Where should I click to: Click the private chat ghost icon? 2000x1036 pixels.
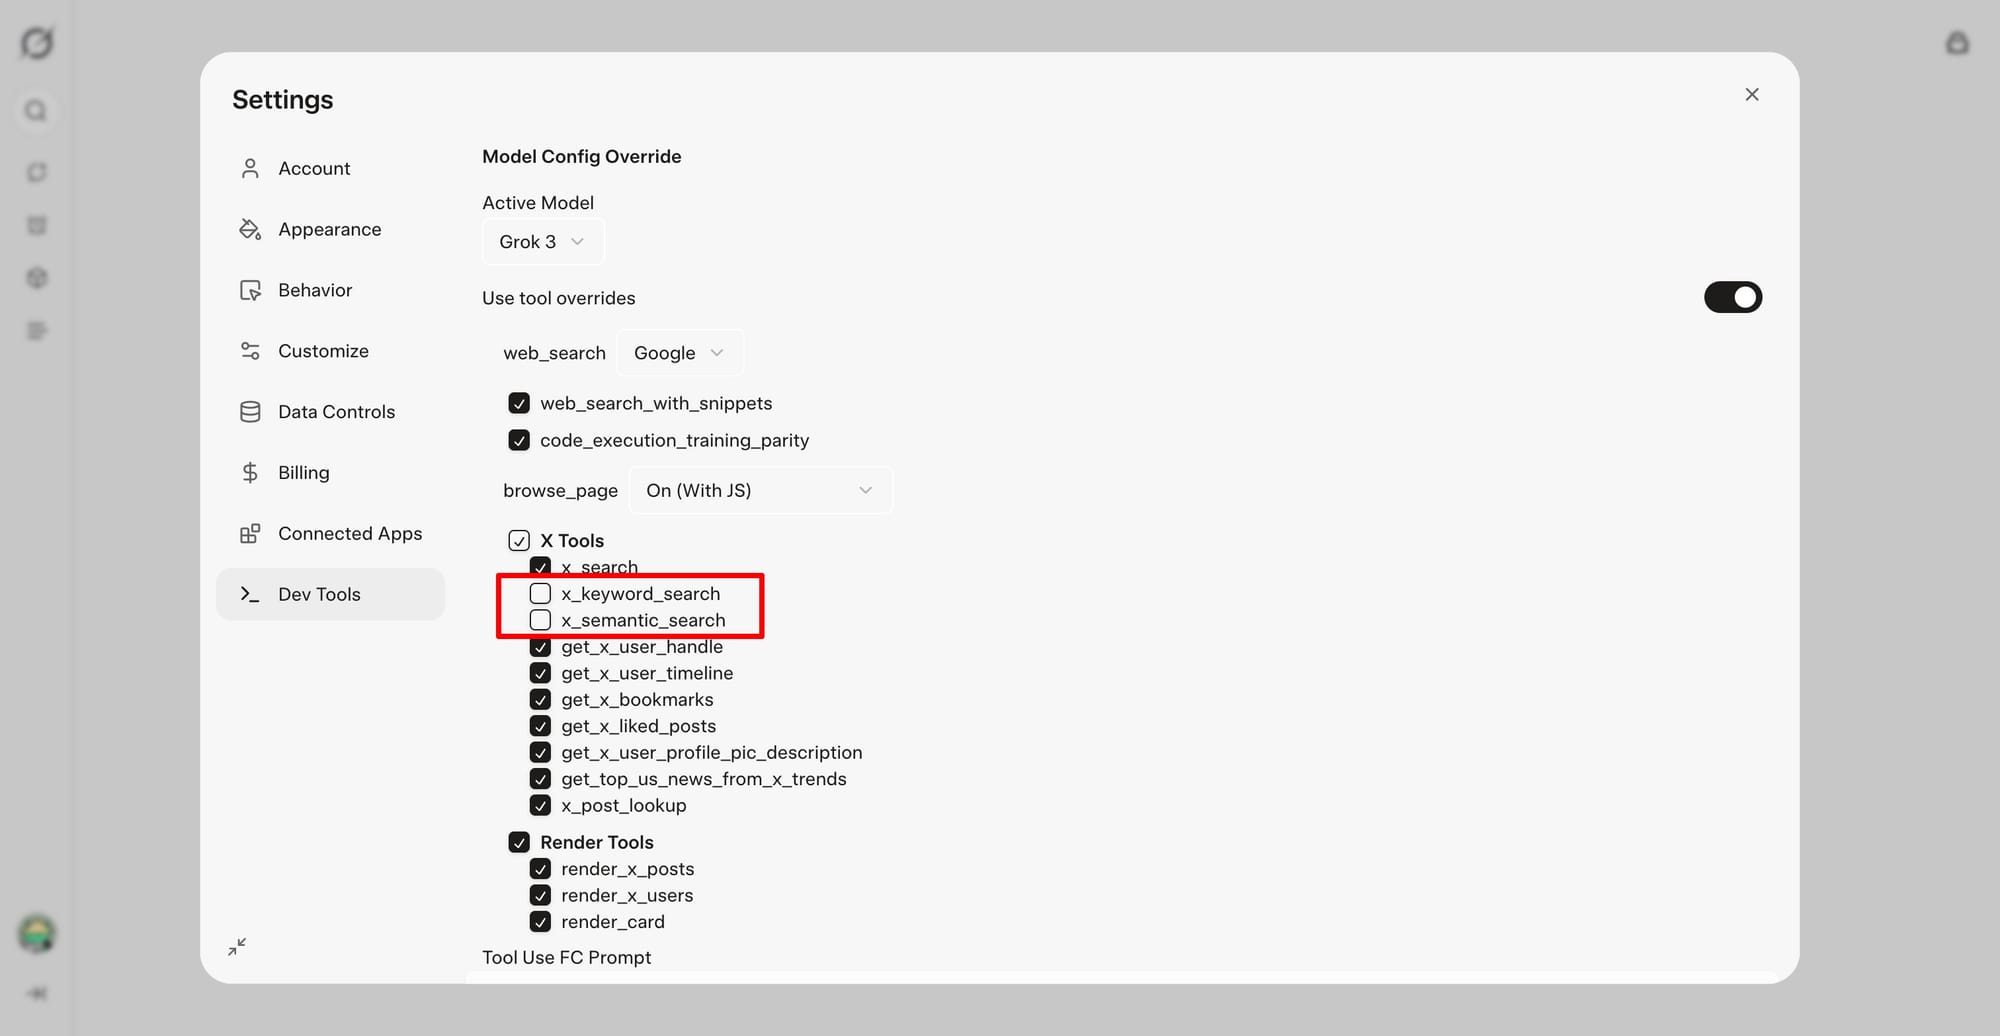(1957, 43)
